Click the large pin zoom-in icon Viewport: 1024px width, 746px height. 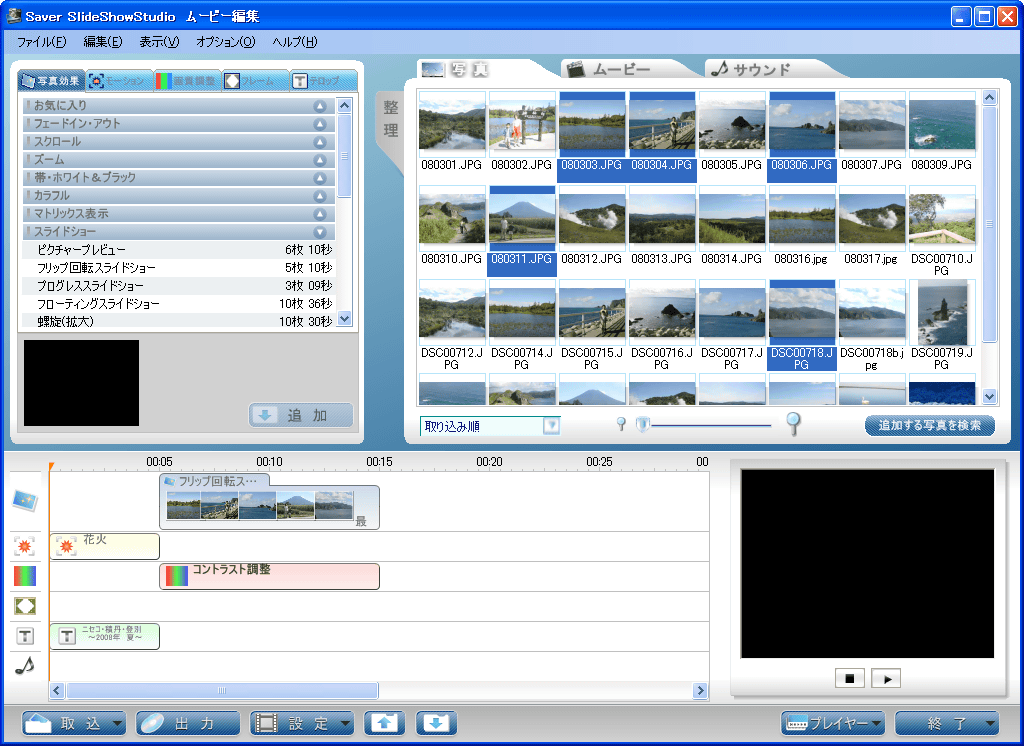click(793, 423)
